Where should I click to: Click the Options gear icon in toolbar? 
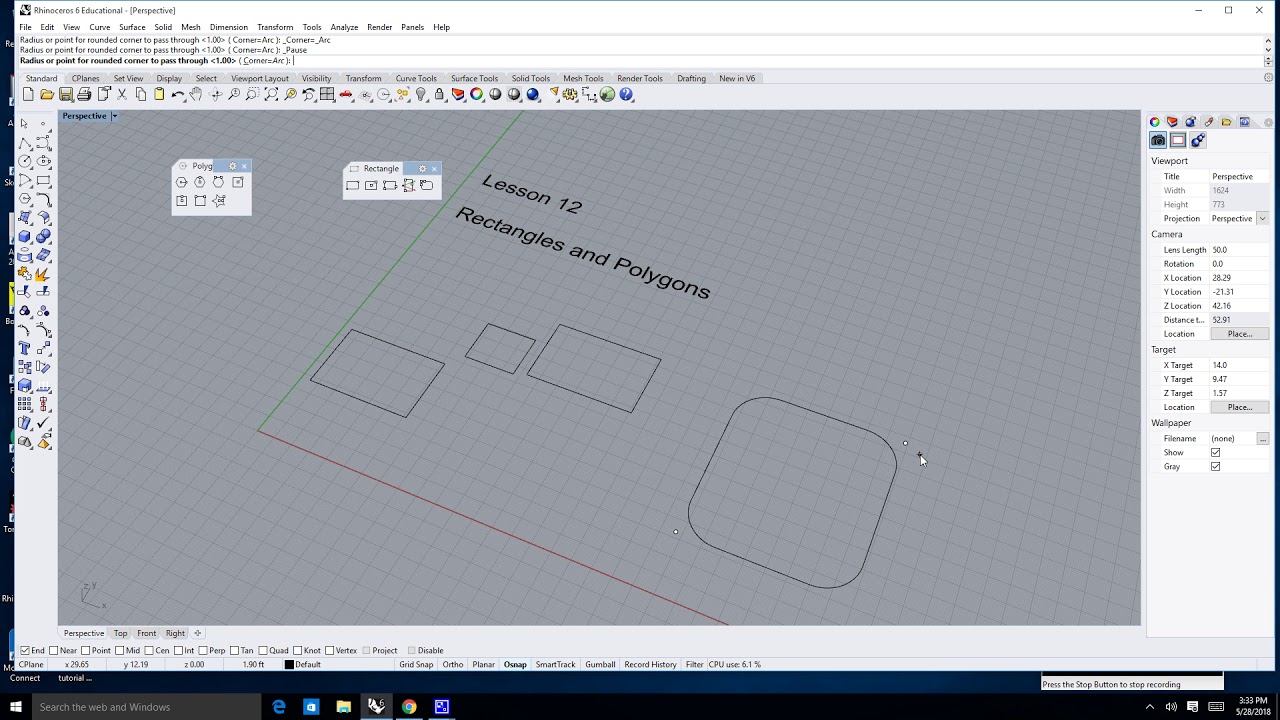pyautogui.click(x=570, y=94)
